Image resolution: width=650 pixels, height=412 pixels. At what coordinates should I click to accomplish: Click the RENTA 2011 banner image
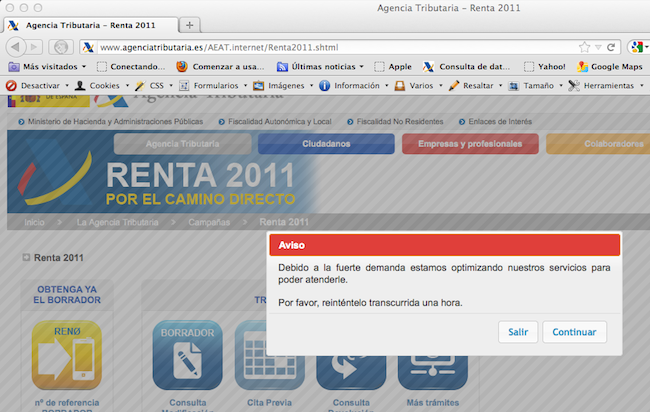tap(162, 172)
